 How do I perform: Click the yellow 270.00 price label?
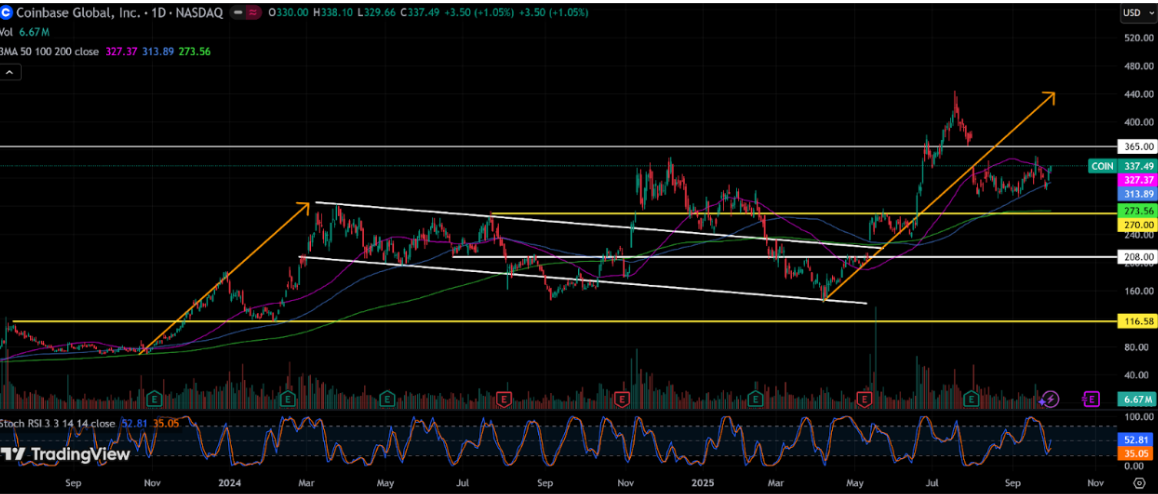point(1135,226)
